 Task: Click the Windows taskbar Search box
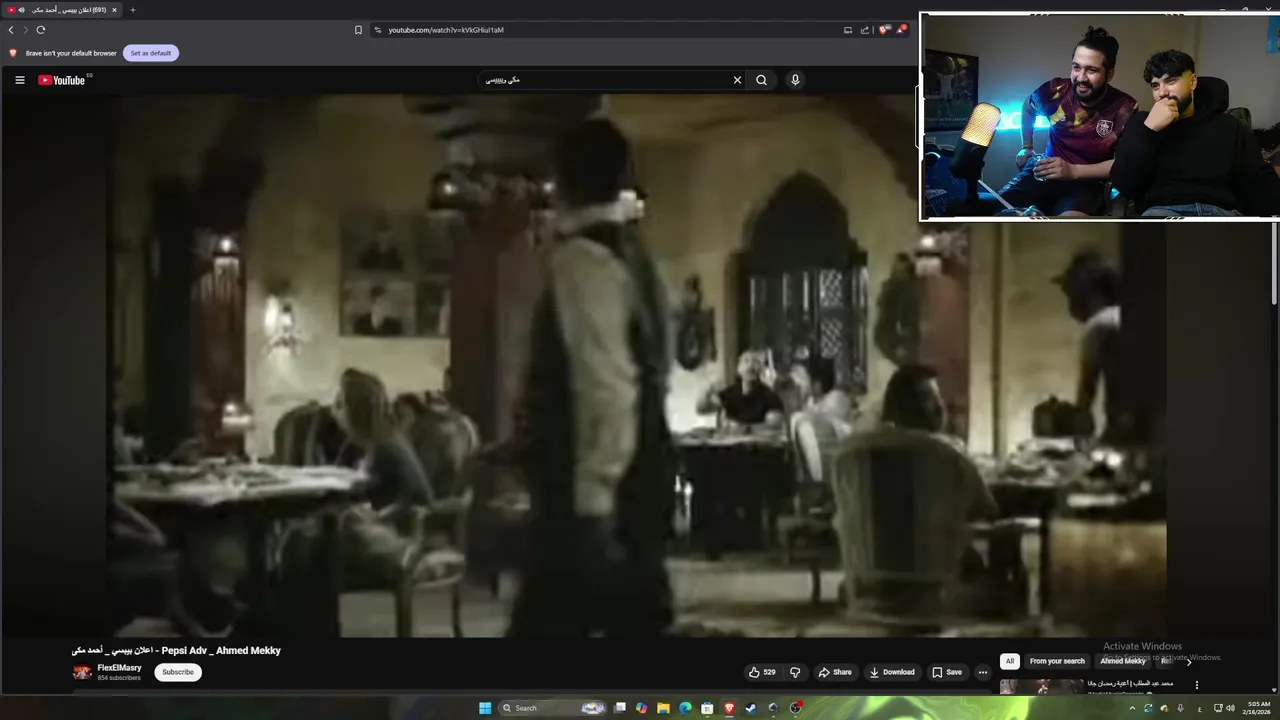(x=553, y=708)
